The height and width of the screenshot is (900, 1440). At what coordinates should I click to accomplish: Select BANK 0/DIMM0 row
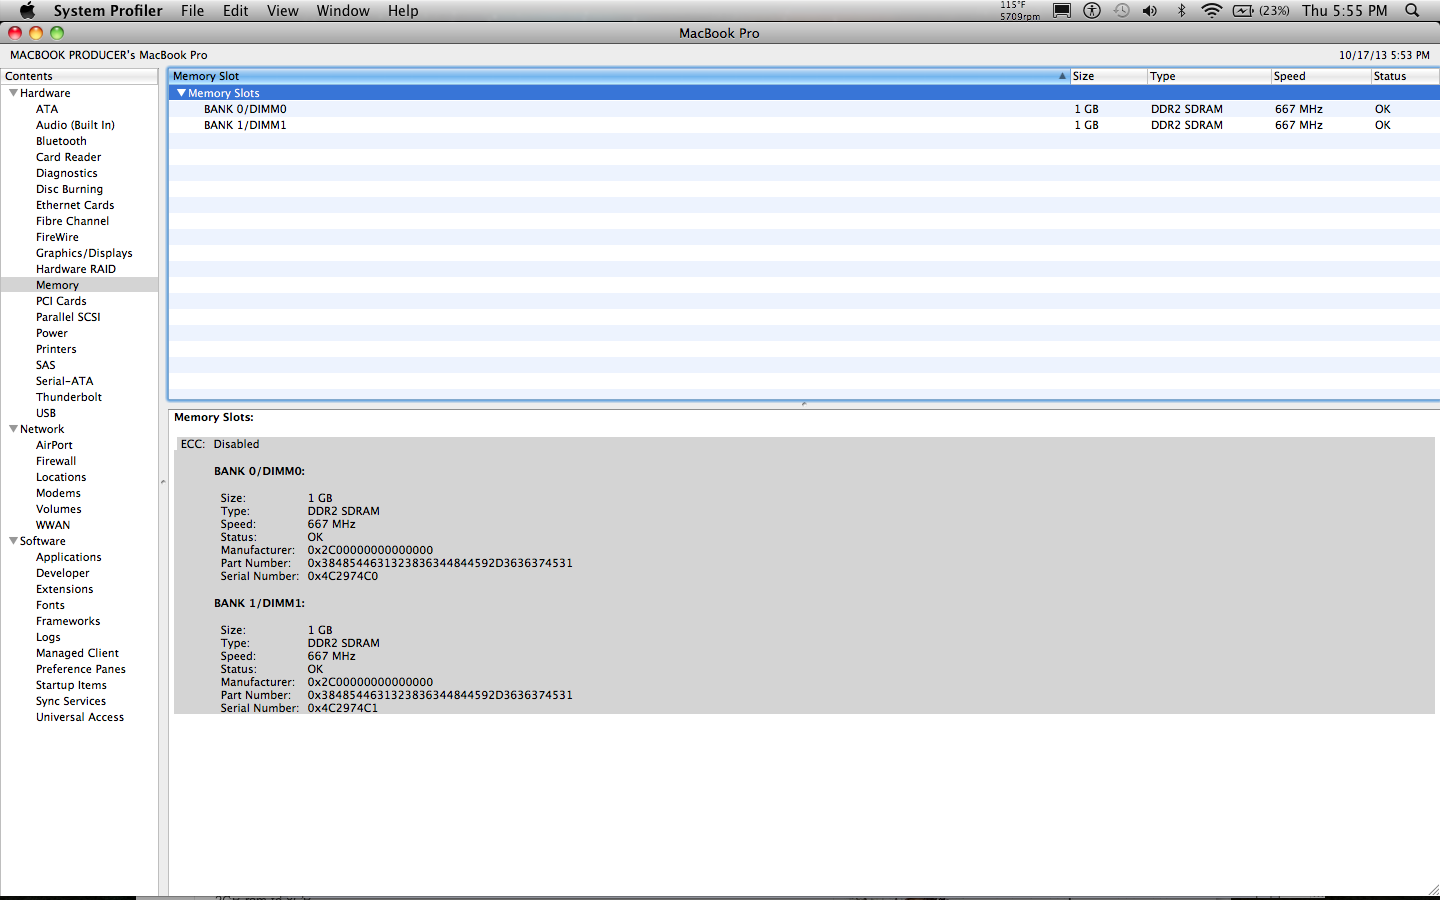[x=804, y=109]
